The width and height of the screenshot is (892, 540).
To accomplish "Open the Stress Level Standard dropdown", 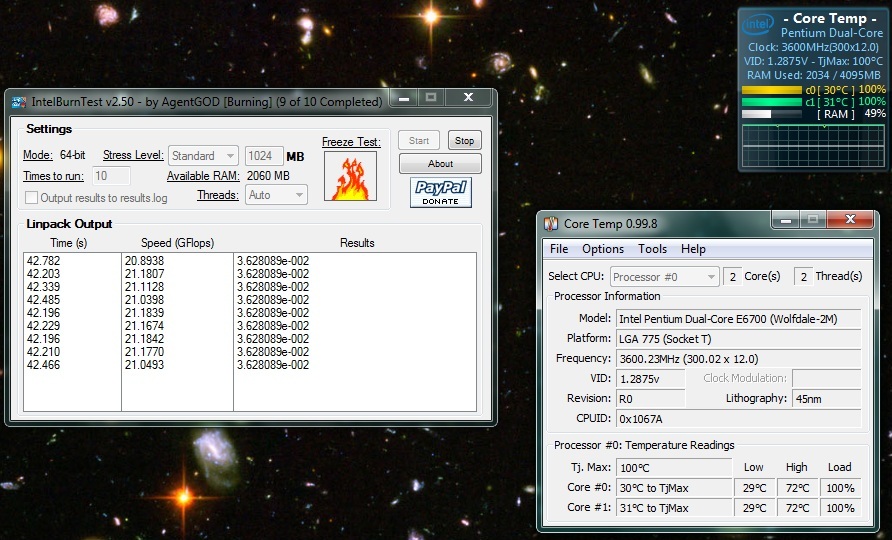I will [203, 155].
